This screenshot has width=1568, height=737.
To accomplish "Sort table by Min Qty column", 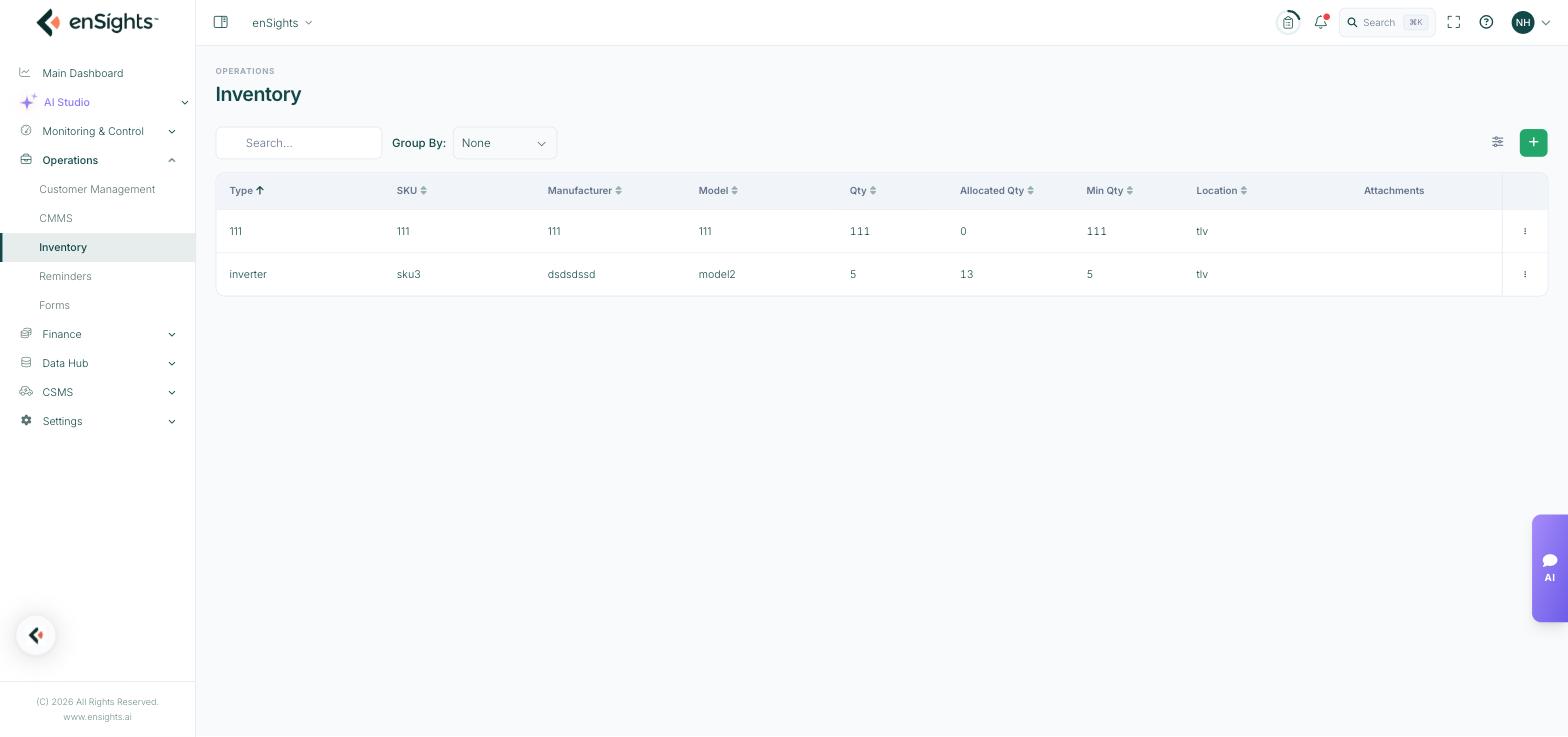I will point(1110,190).
